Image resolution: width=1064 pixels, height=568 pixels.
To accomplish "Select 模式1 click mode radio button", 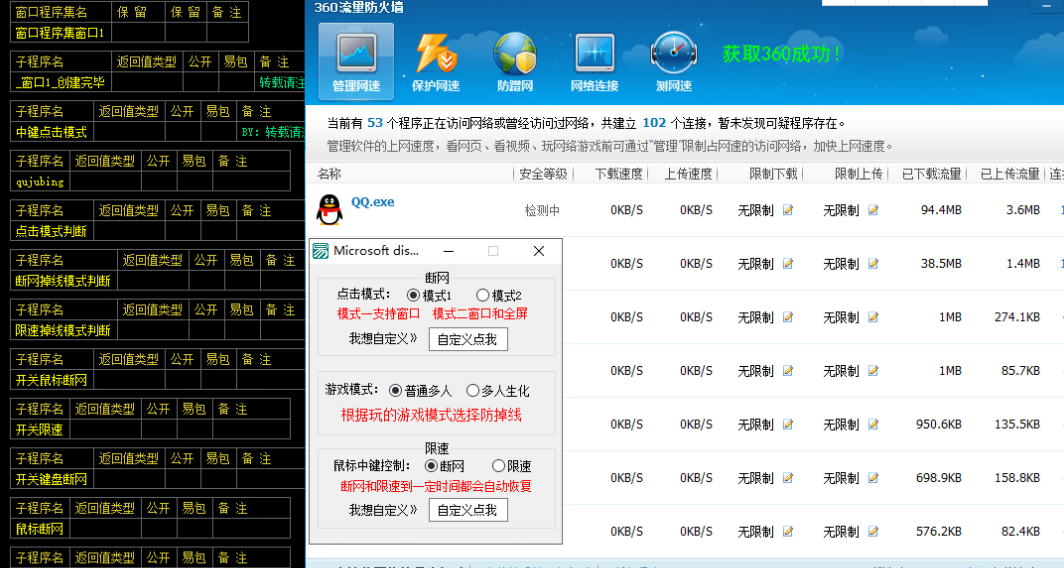I will [413, 295].
